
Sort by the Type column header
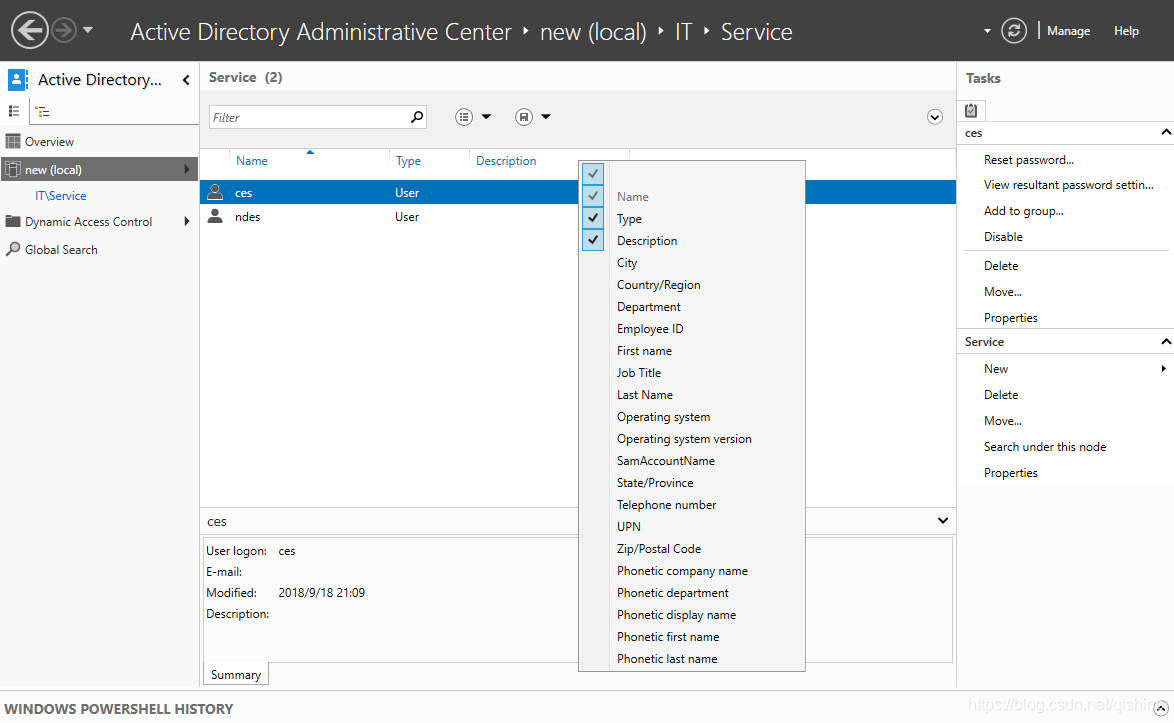click(x=408, y=160)
